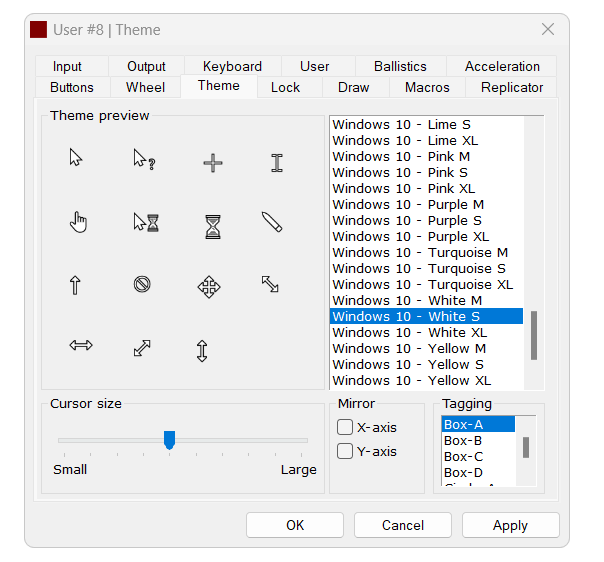Click the theme list scrollbar thumb
Viewport: 604px width, 562px height.
point(534,334)
